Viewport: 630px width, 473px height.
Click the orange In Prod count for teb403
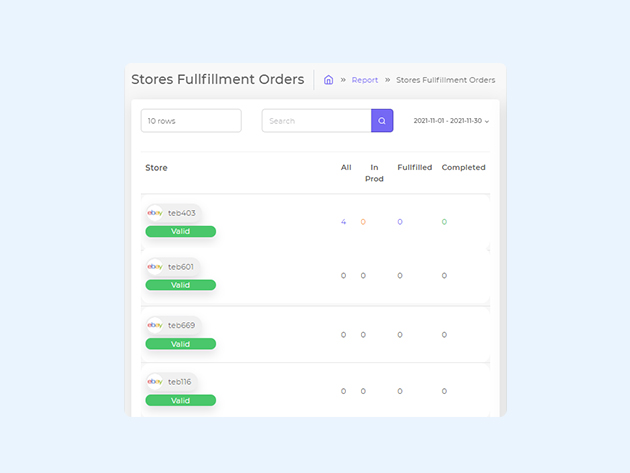click(363, 222)
